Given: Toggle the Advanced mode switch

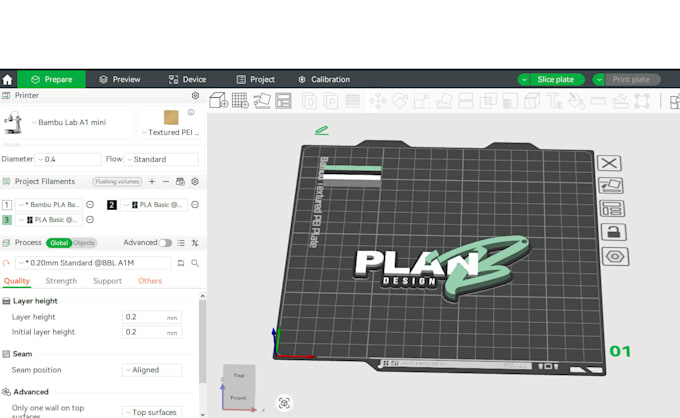Looking at the screenshot, I should click(x=165, y=243).
